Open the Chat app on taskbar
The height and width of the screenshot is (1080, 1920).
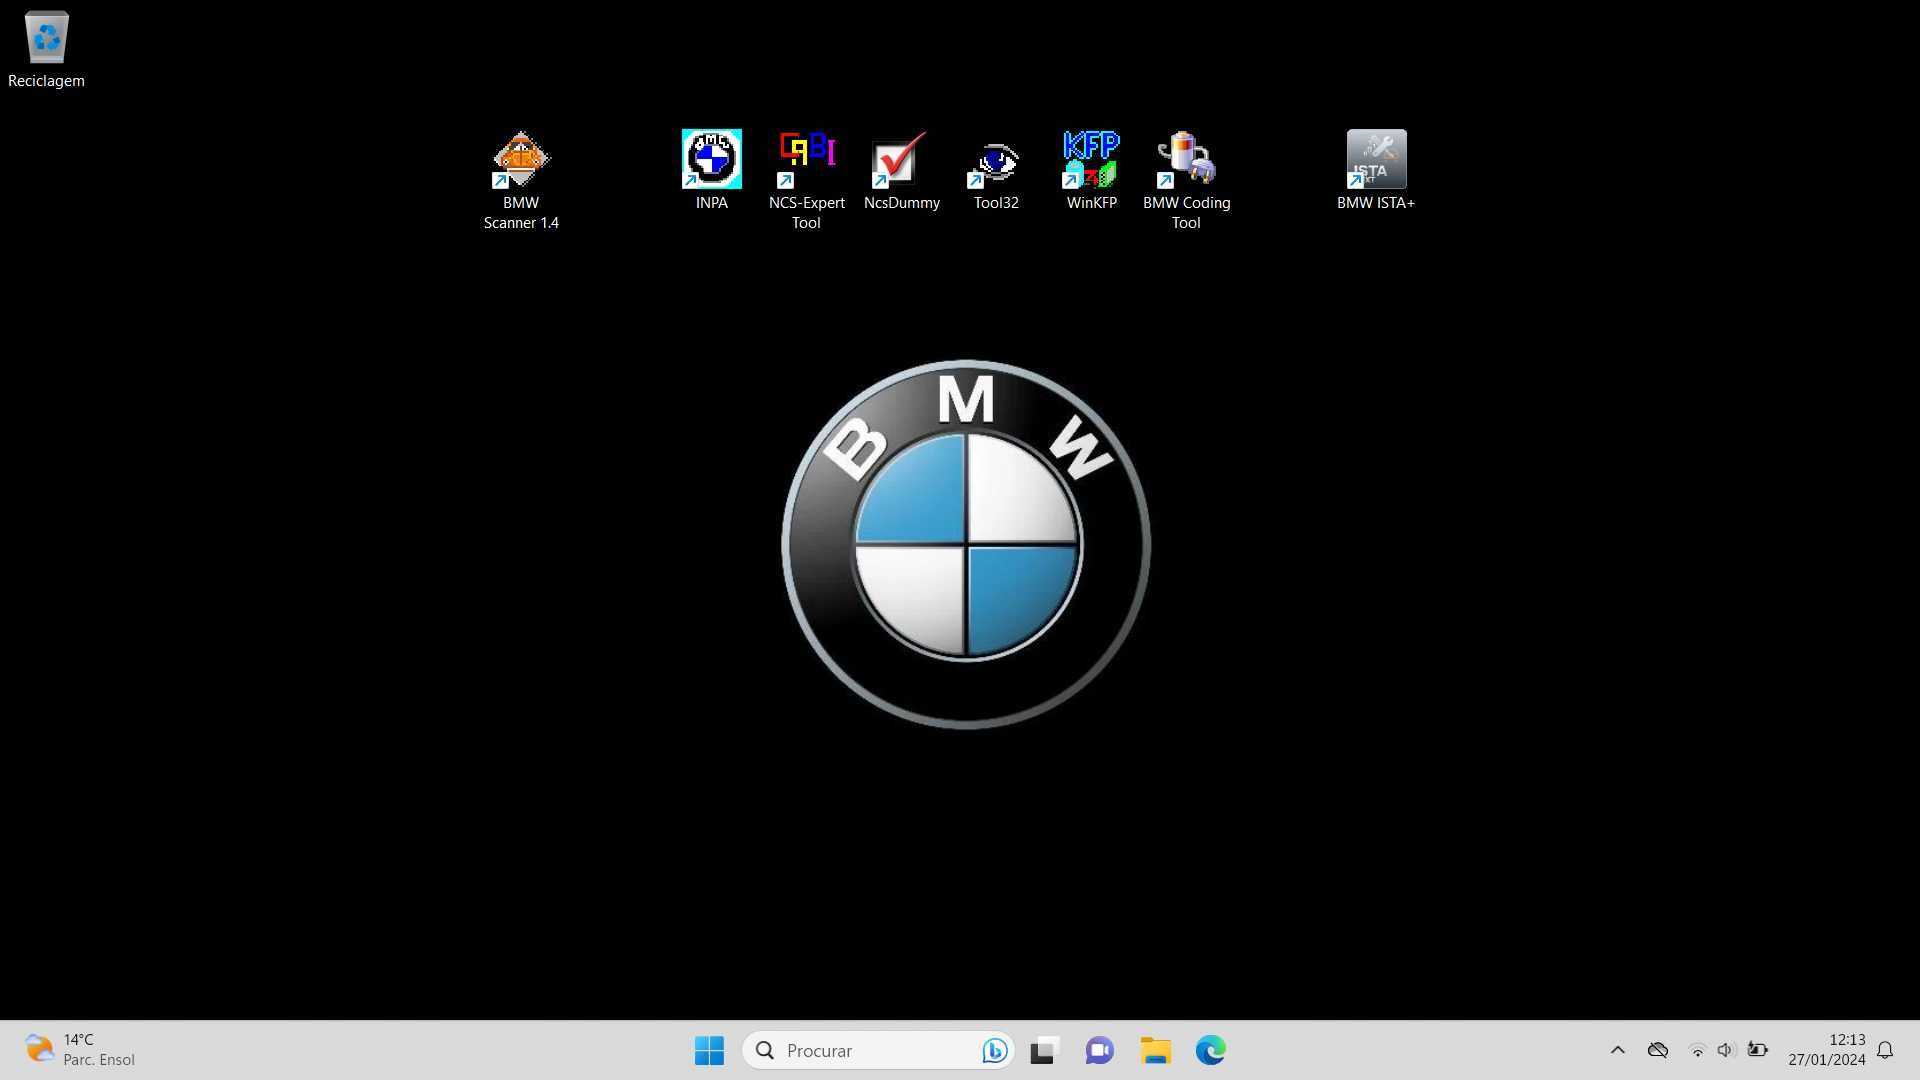(x=1099, y=1050)
